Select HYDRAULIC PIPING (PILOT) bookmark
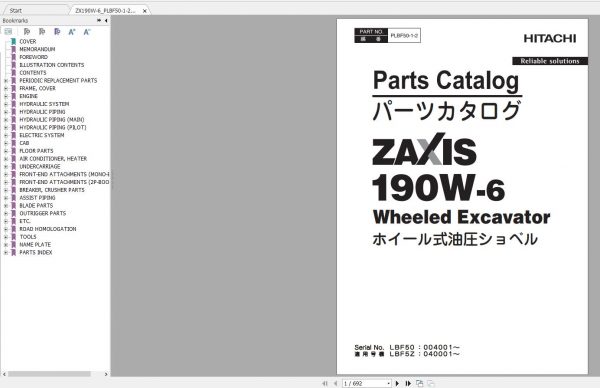Image resolution: width=600 pixels, height=388 pixels. tap(53, 127)
